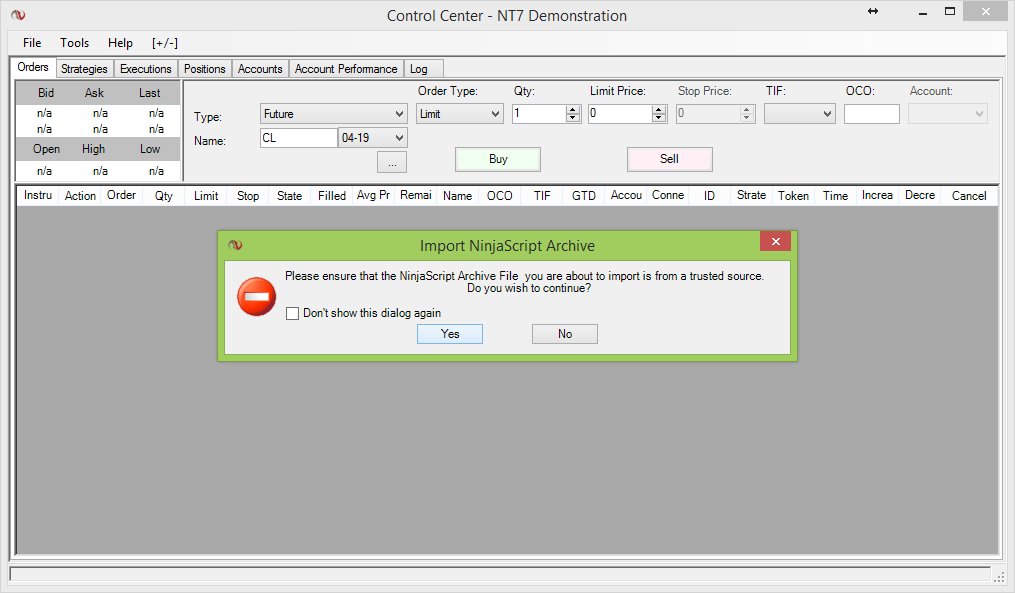
Task: Switch to the Accounts tab
Action: [x=260, y=69]
